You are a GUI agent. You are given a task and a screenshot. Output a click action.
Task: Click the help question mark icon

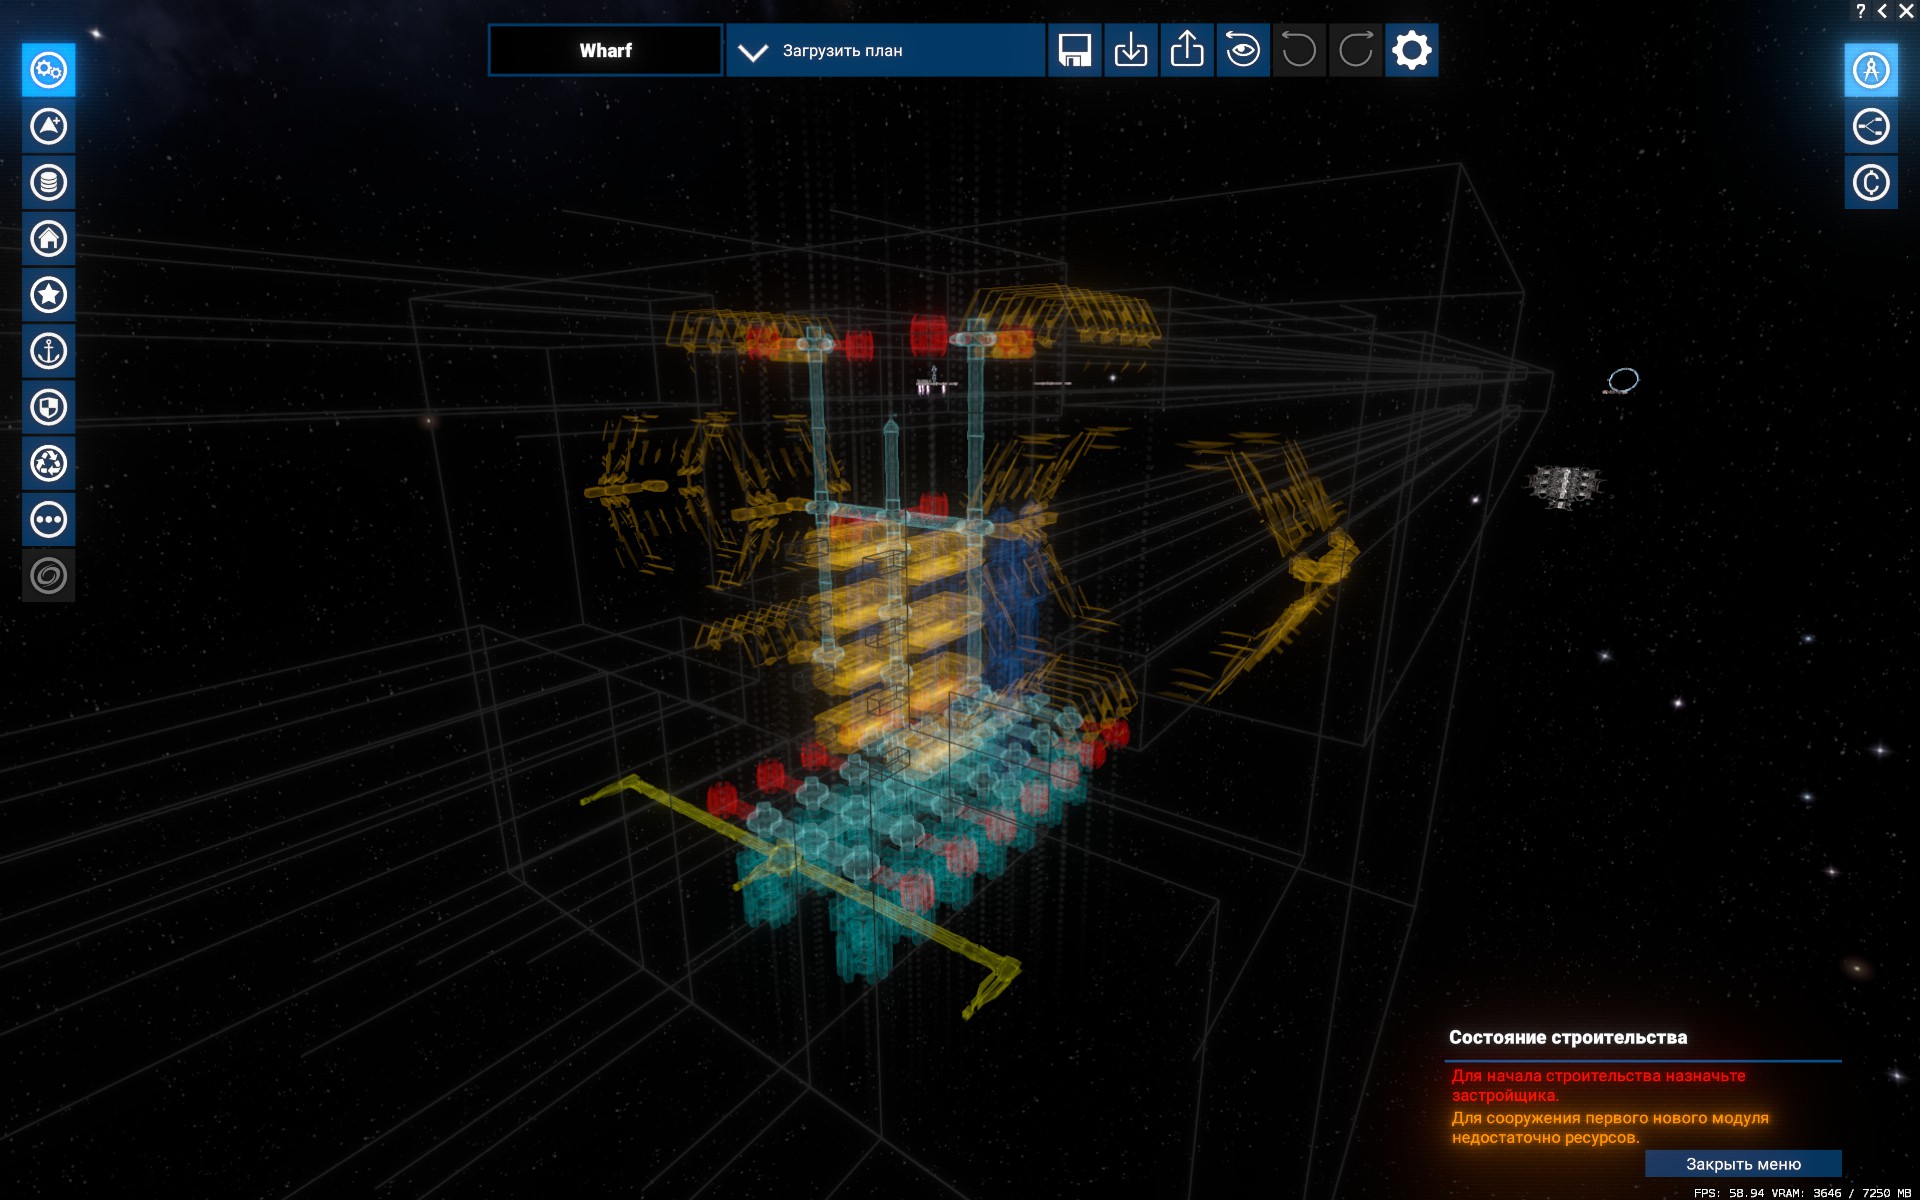(x=1860, y=11)
